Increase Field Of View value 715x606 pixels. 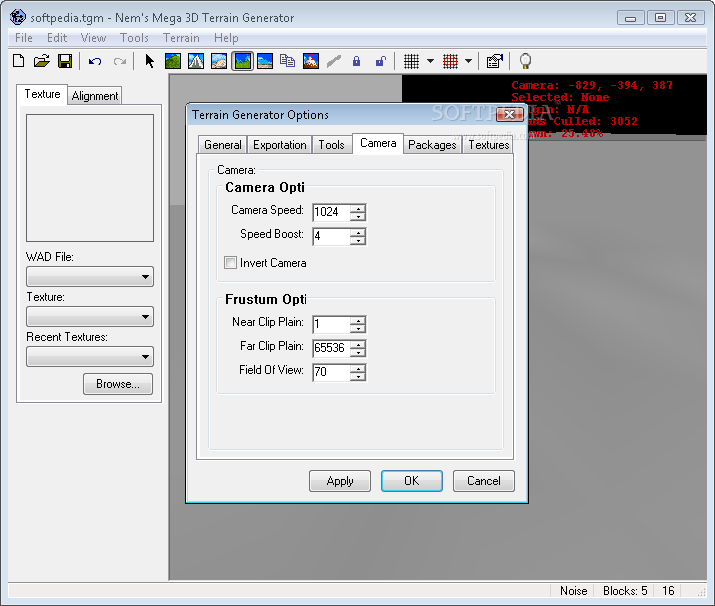tap(358, 368)
